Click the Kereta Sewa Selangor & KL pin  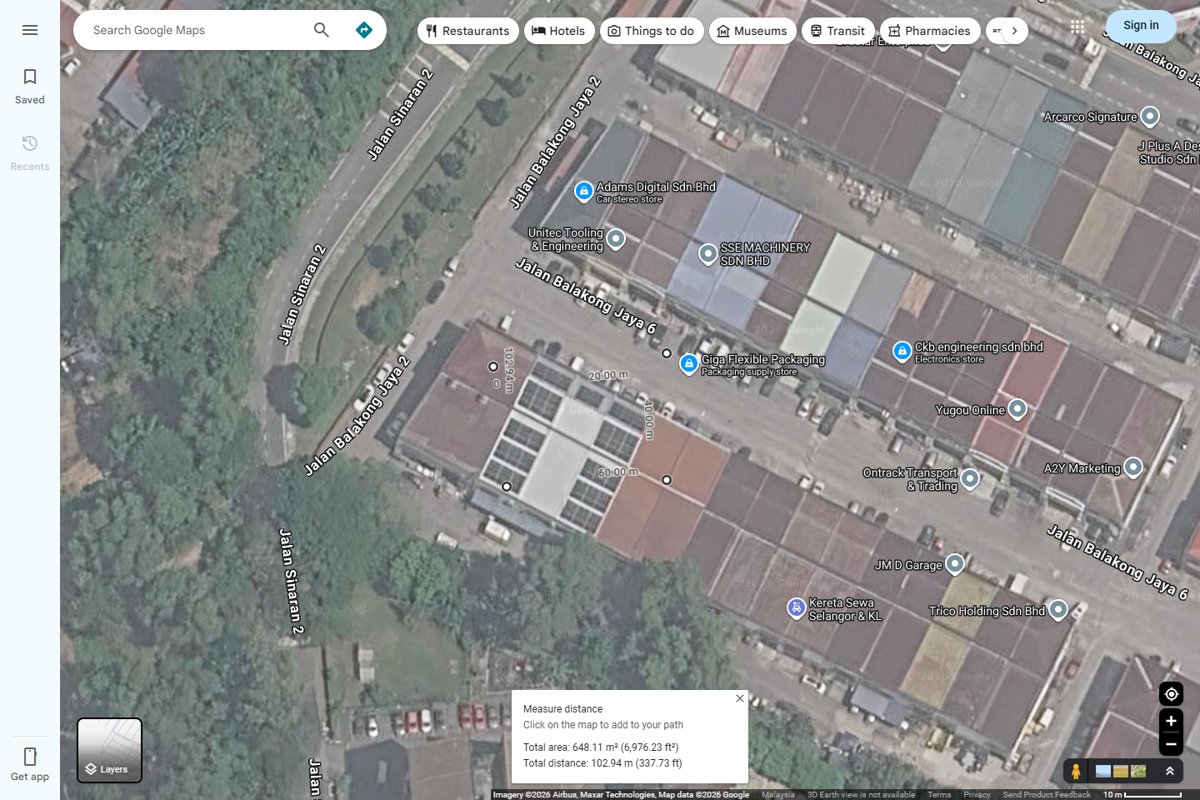pyautogui.click(x=795, y=608)
